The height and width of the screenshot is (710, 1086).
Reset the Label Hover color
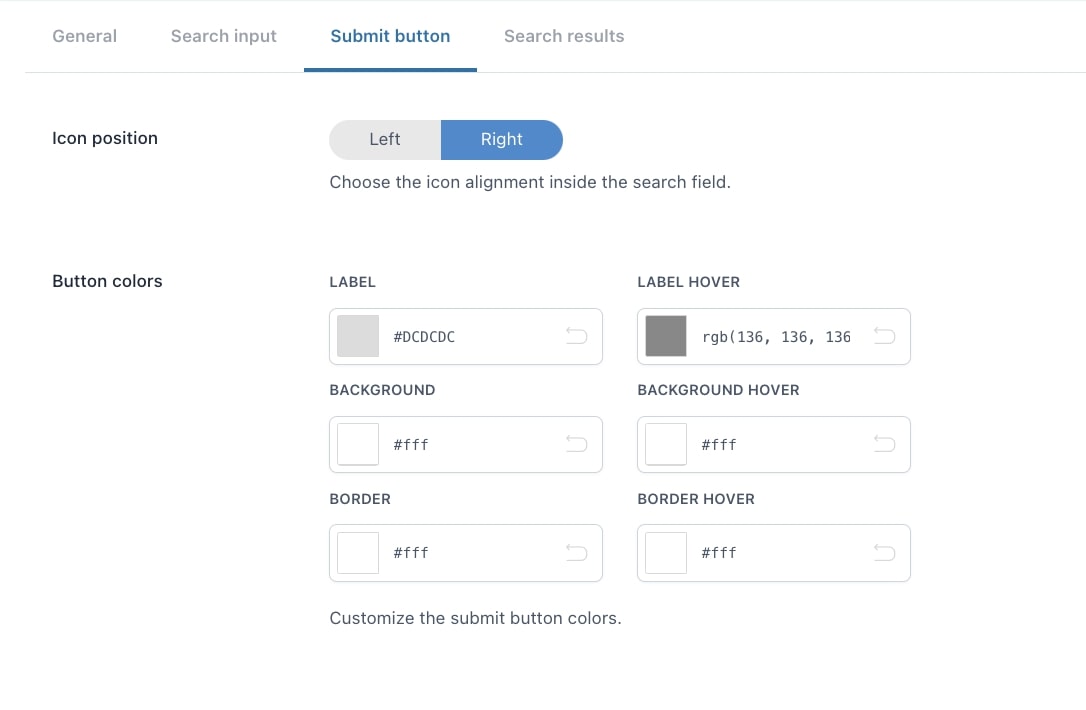[x=884, y=337]
